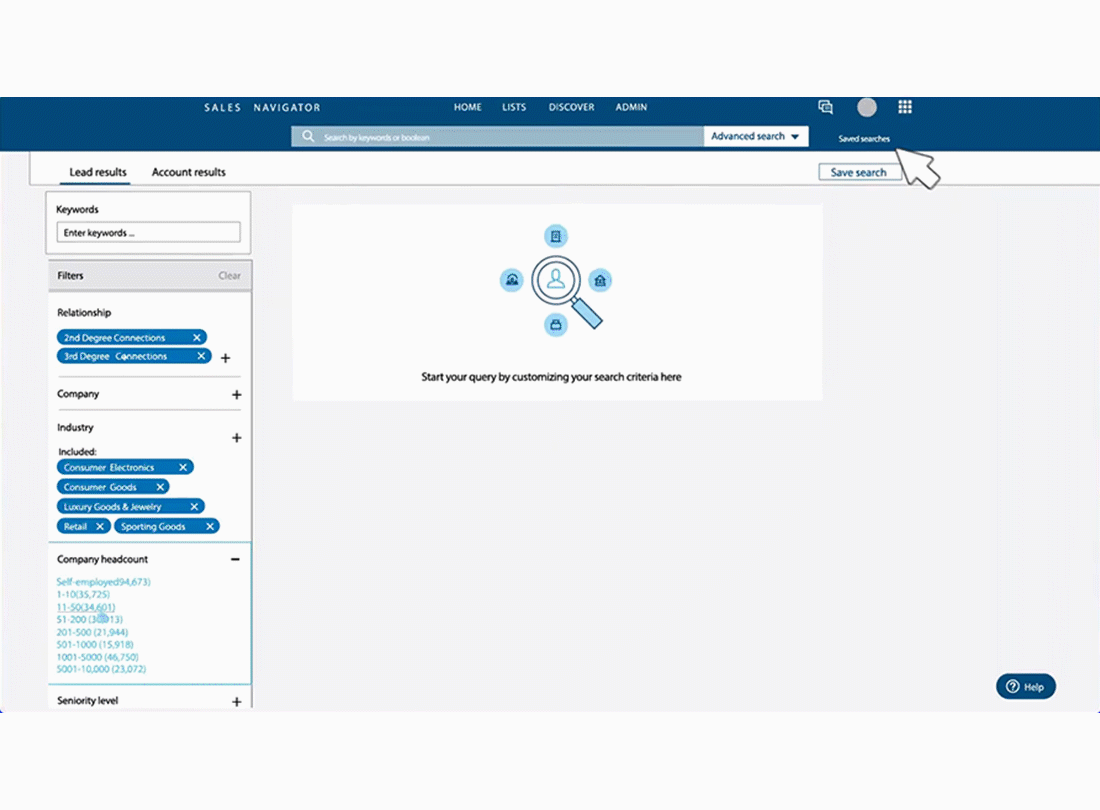Select the 201-500 headcount option
This screenshot has height=810, width=1100.
[92, 632]
